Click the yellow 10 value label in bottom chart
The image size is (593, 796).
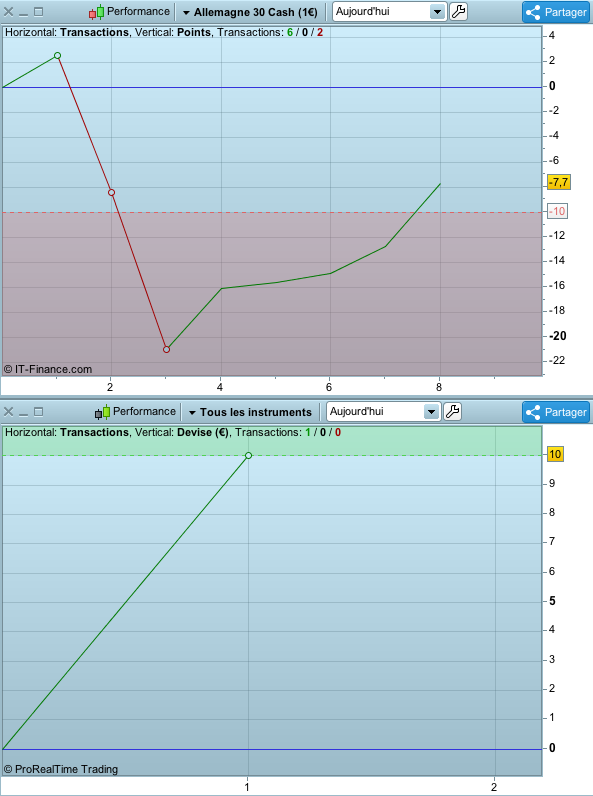[555, 454]
